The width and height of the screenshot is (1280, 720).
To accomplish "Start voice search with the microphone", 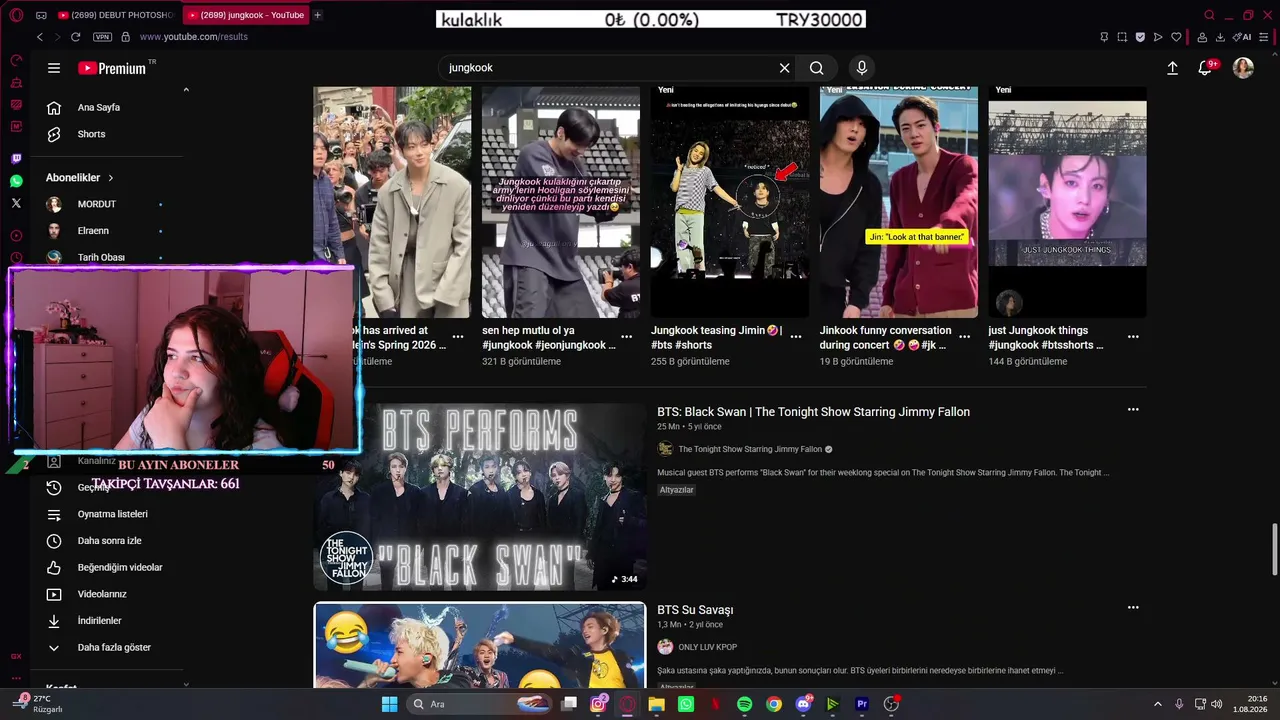I will pyautogui.click(x=862, y=68).
